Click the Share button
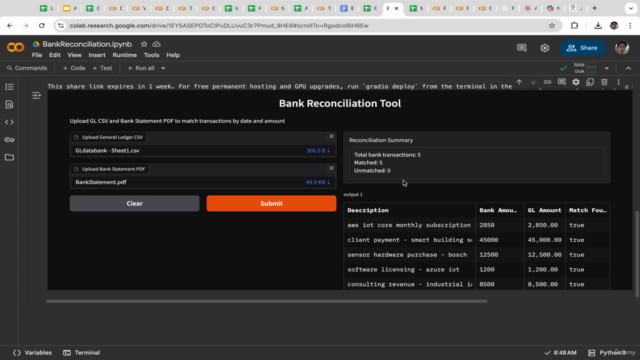 [x=582, y=48]
